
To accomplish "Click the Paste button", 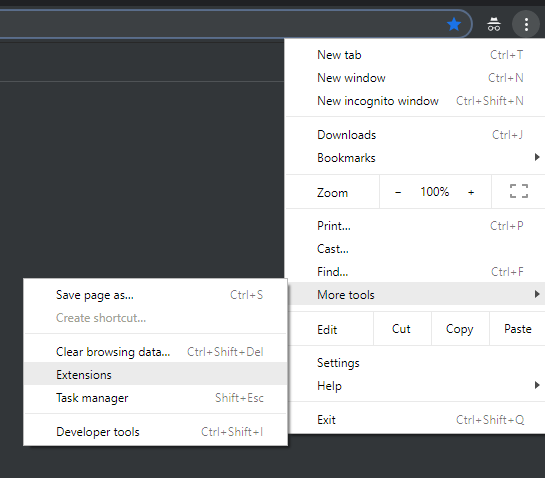I will point(518,329).
